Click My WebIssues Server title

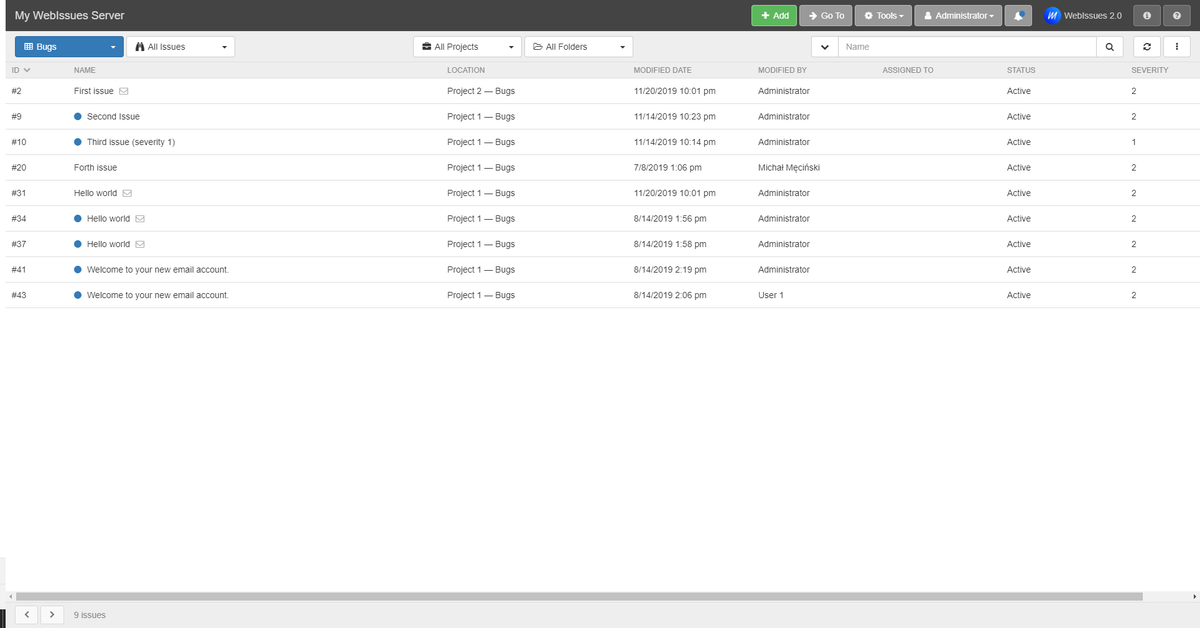(x=69, y=15)
